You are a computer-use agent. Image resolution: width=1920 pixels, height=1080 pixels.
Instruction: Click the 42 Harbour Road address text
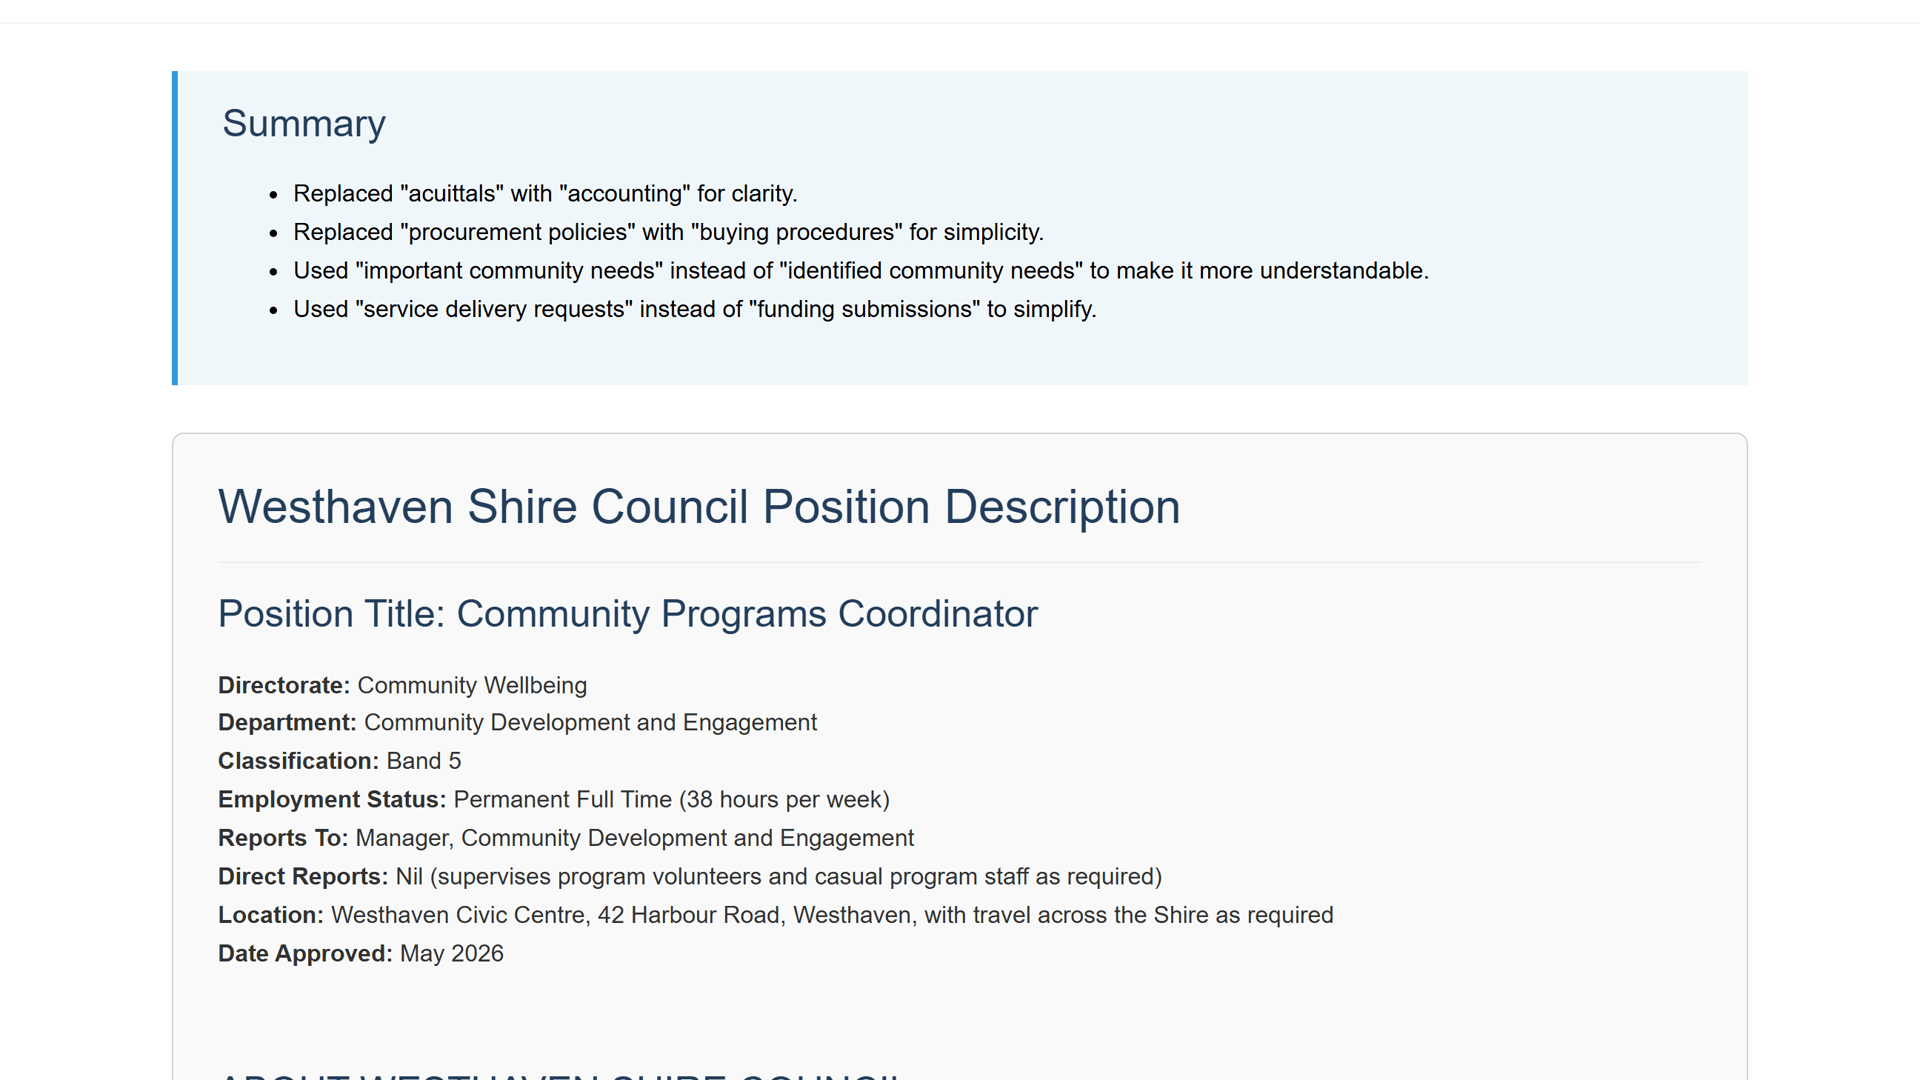(x=689, y=916)
